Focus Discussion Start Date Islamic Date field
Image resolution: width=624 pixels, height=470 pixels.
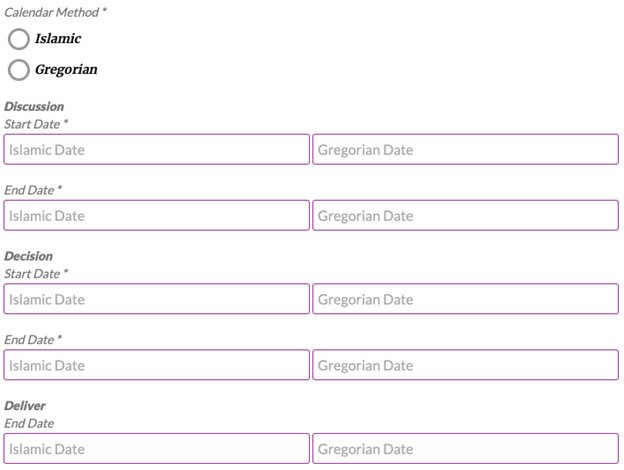point(156,150)
